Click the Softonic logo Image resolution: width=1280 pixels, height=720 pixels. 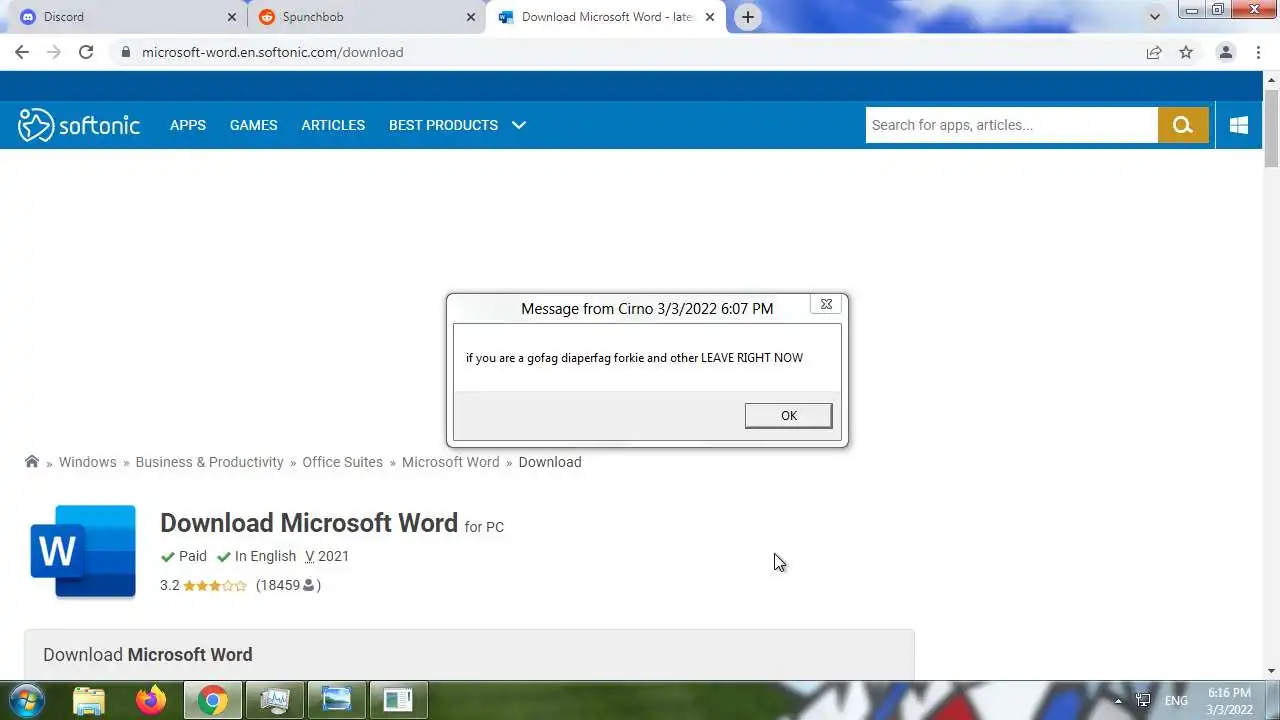click(79, 125)
